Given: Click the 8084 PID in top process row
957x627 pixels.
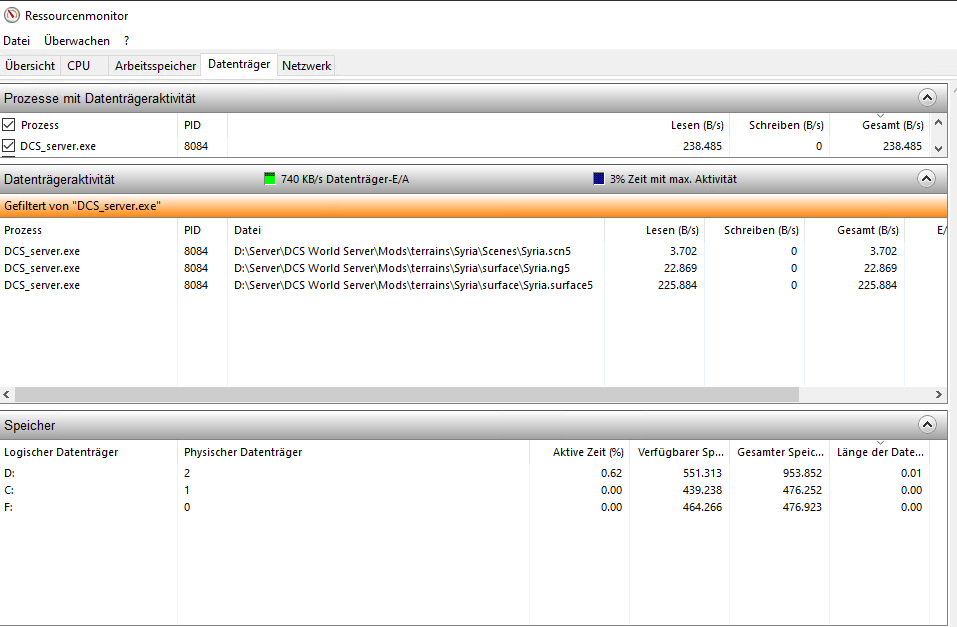Looking at the screenshot, I should [196, 146].
